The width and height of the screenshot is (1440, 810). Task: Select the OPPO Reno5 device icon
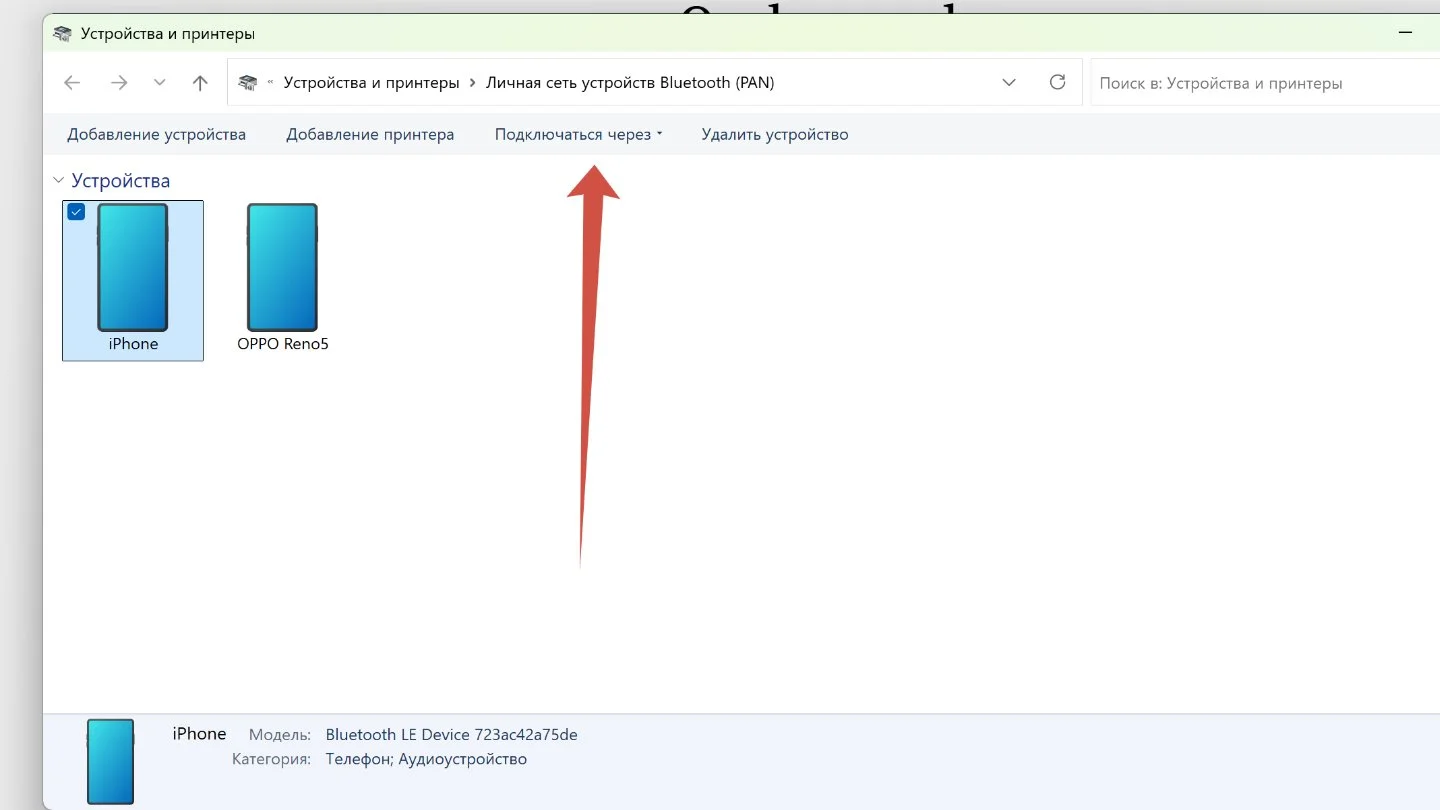pos(283,267)
